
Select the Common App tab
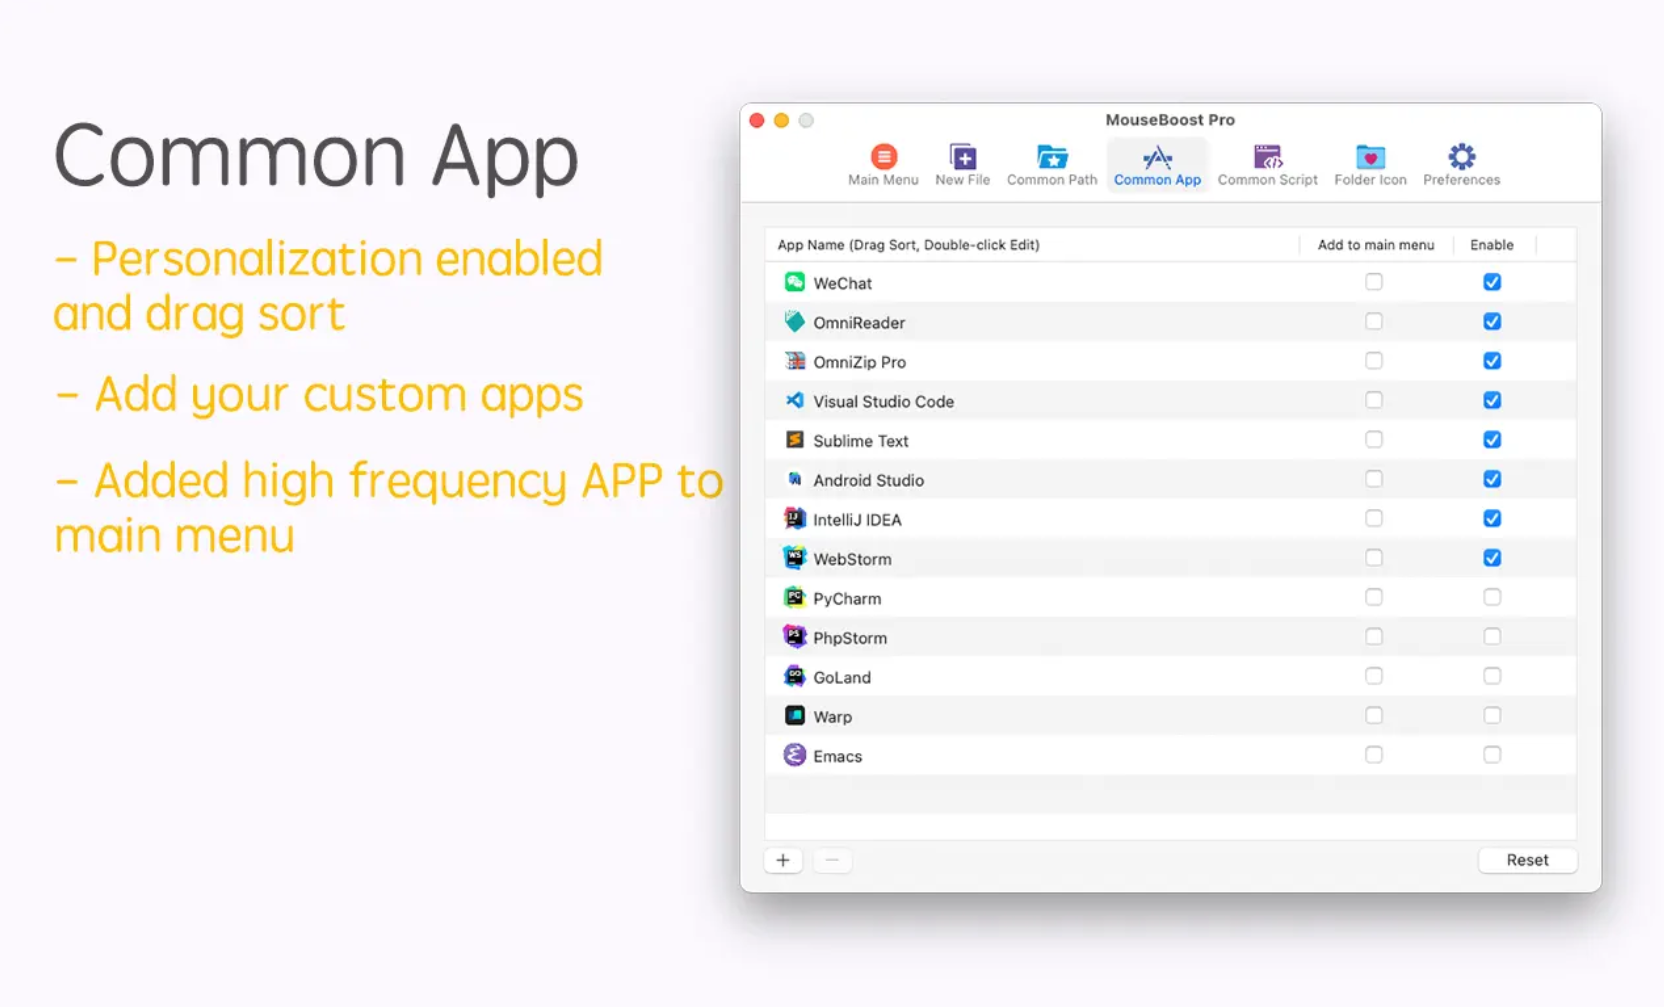coord(1157,165)
